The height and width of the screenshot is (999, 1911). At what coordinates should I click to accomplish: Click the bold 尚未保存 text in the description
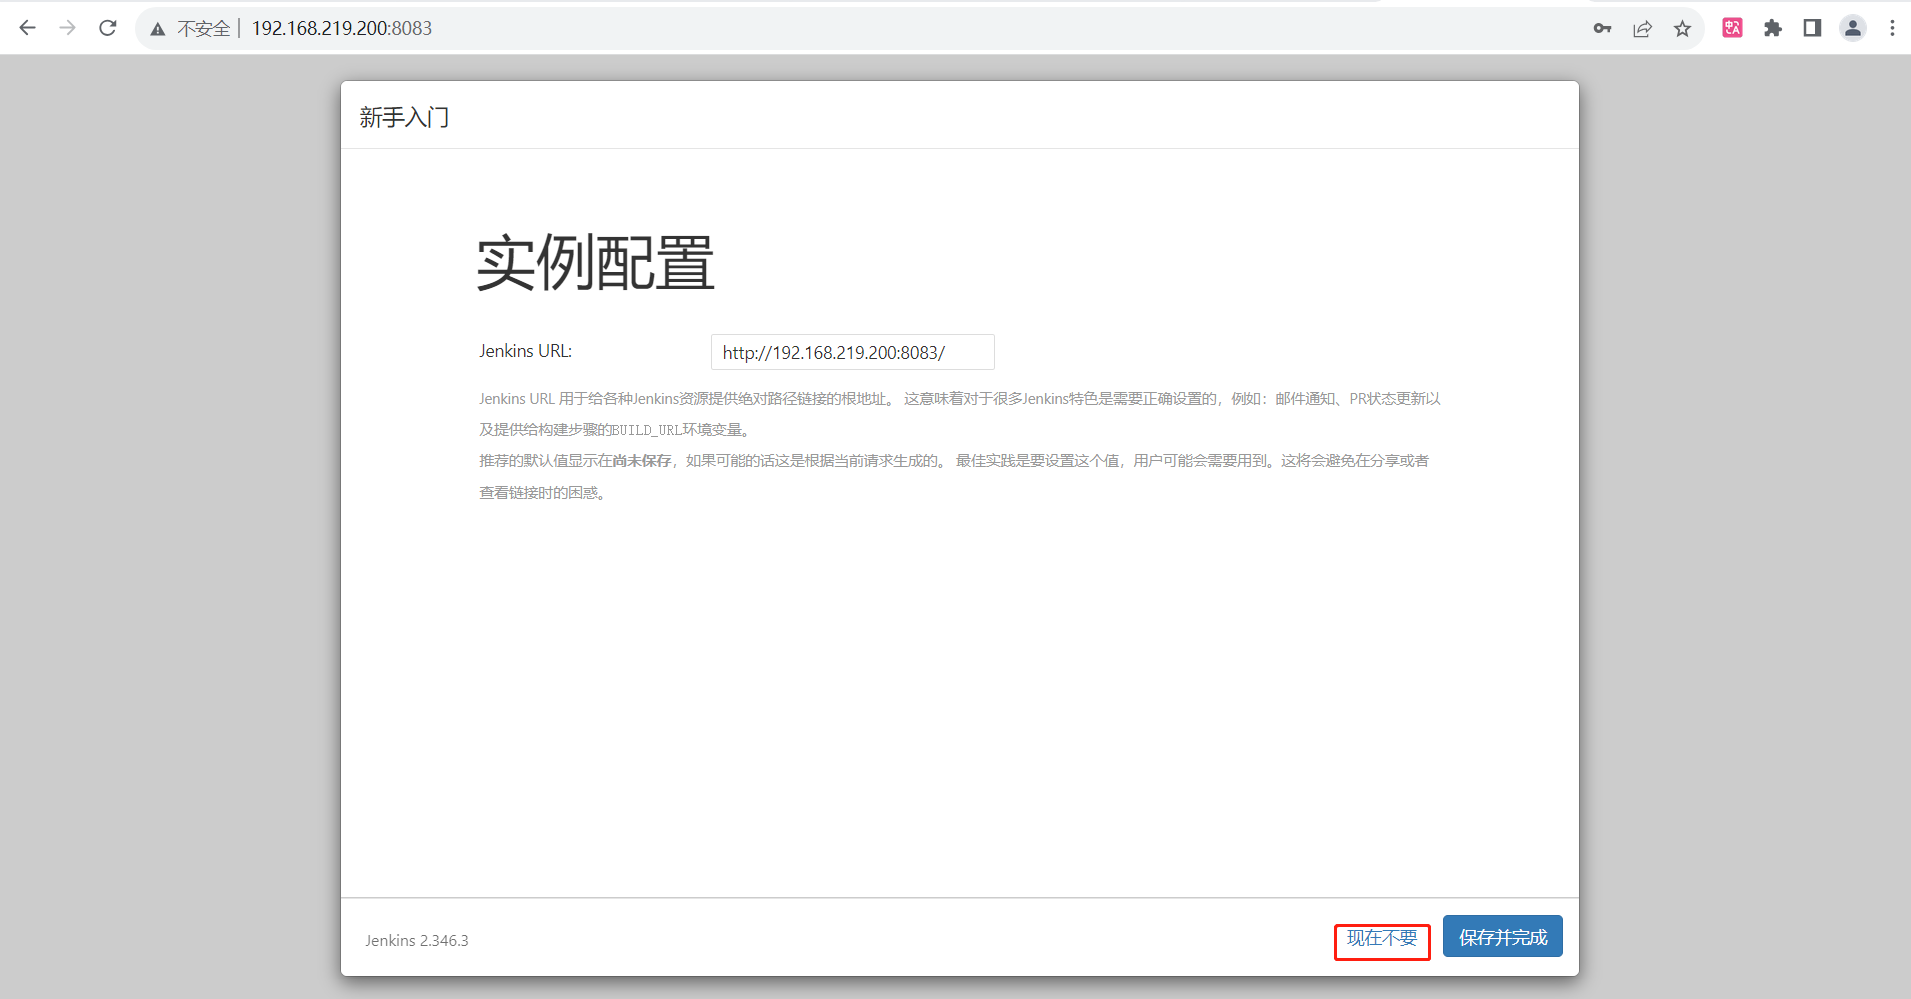642,461
